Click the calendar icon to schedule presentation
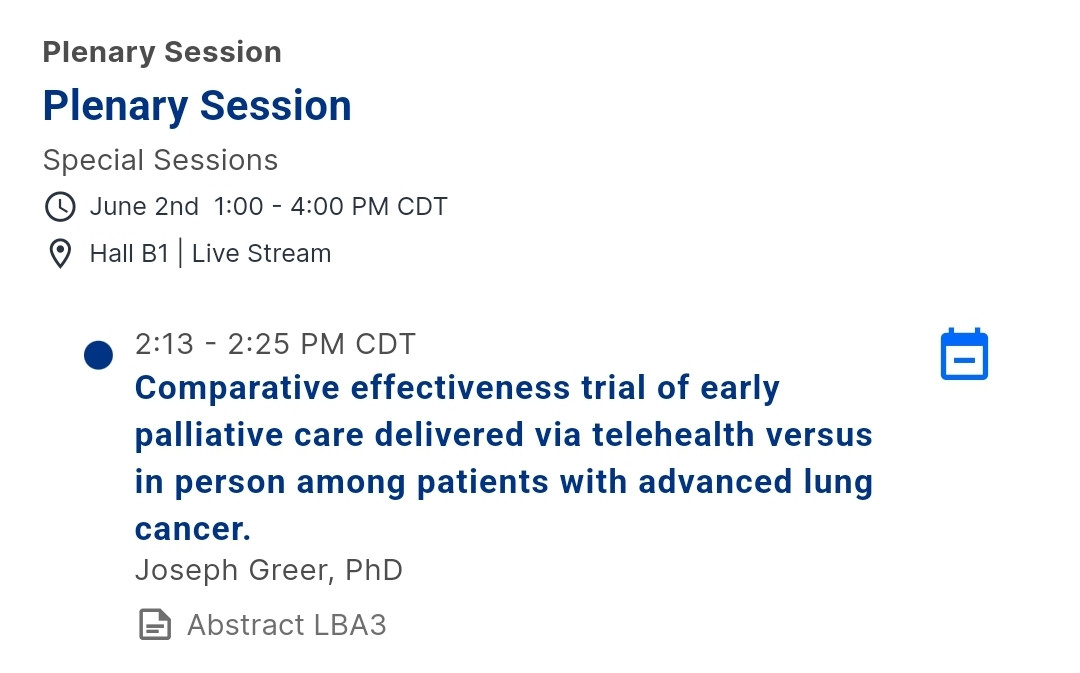This screenshot has width=1080, height=673. pos(964,354)
